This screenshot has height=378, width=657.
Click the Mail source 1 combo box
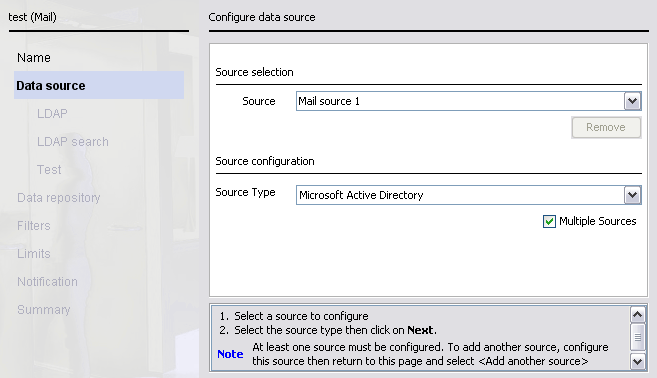point(468,101)
